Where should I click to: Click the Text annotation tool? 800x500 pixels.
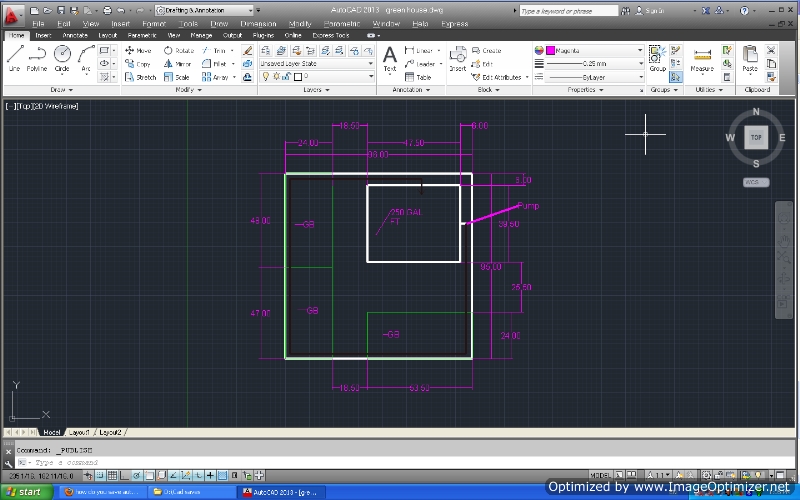390,58
